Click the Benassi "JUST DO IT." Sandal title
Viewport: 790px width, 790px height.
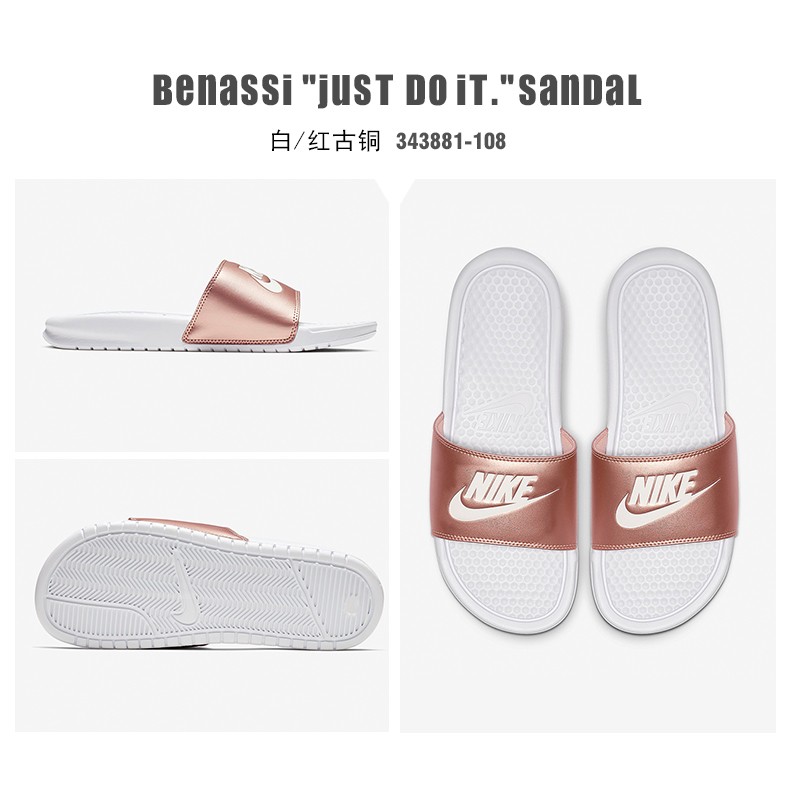pos(397,91)
